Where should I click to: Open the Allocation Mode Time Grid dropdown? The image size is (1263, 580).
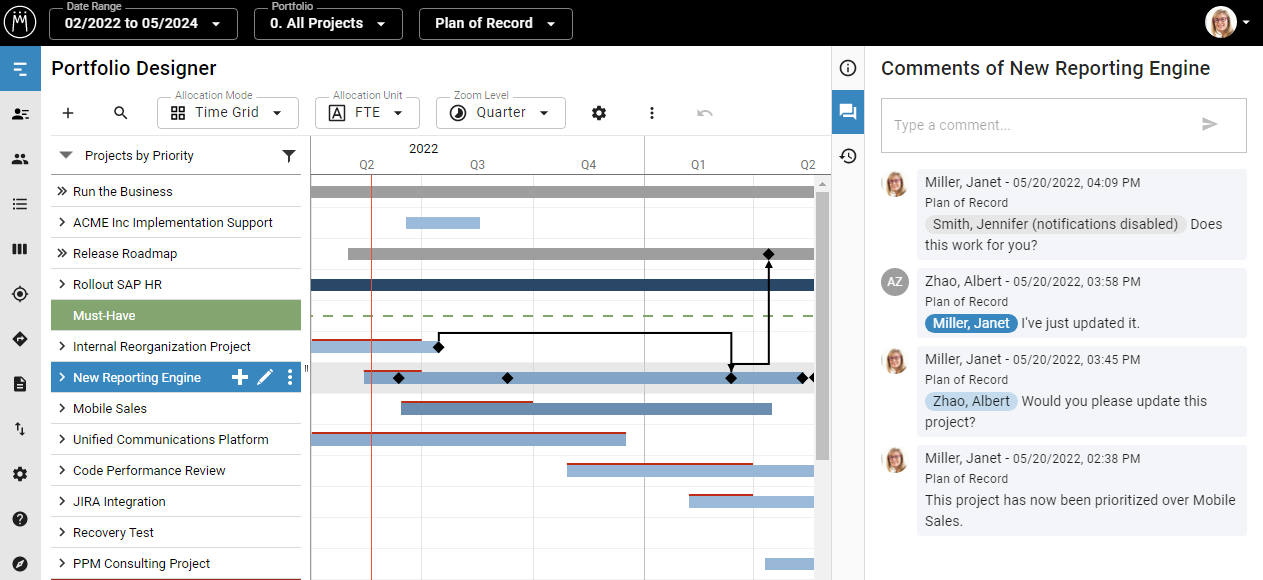(x=228, y=113)
